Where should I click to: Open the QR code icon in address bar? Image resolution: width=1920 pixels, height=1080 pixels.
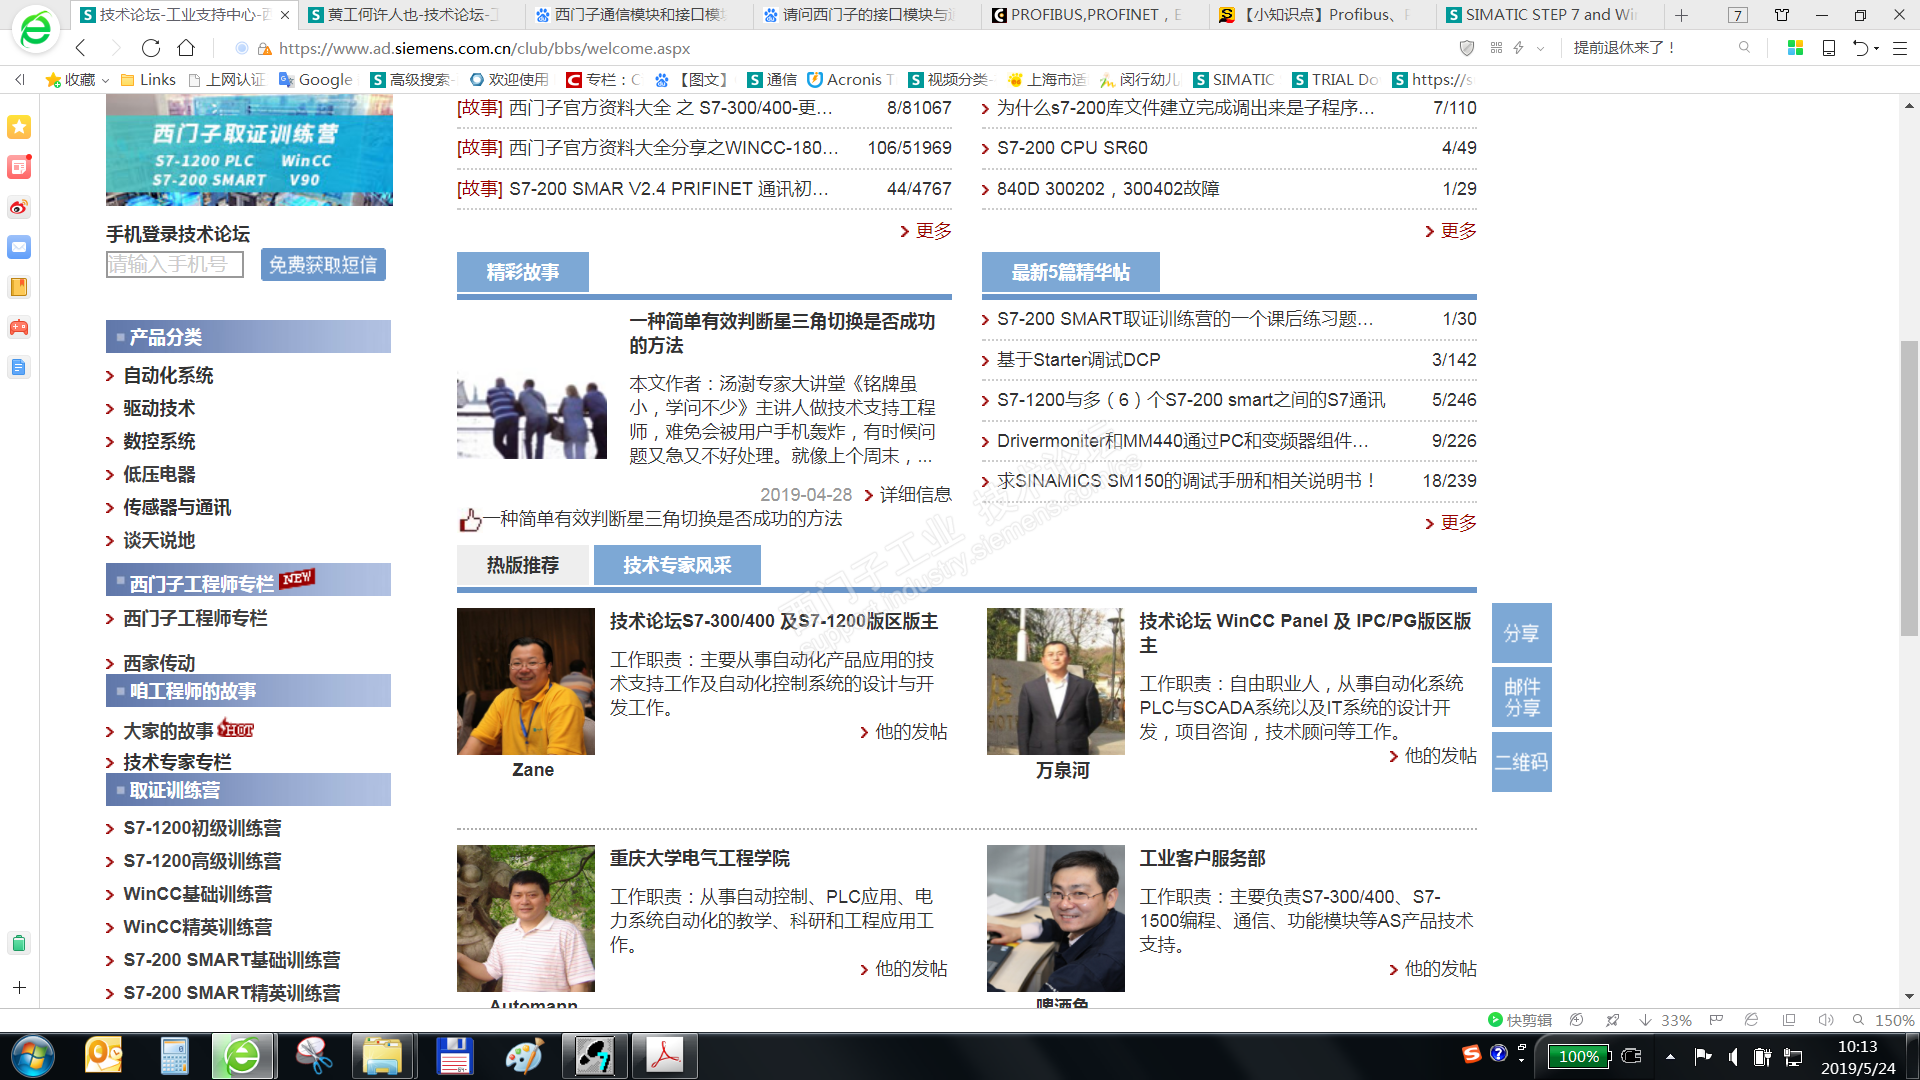pyautogui.click(x=1496, y=48)
